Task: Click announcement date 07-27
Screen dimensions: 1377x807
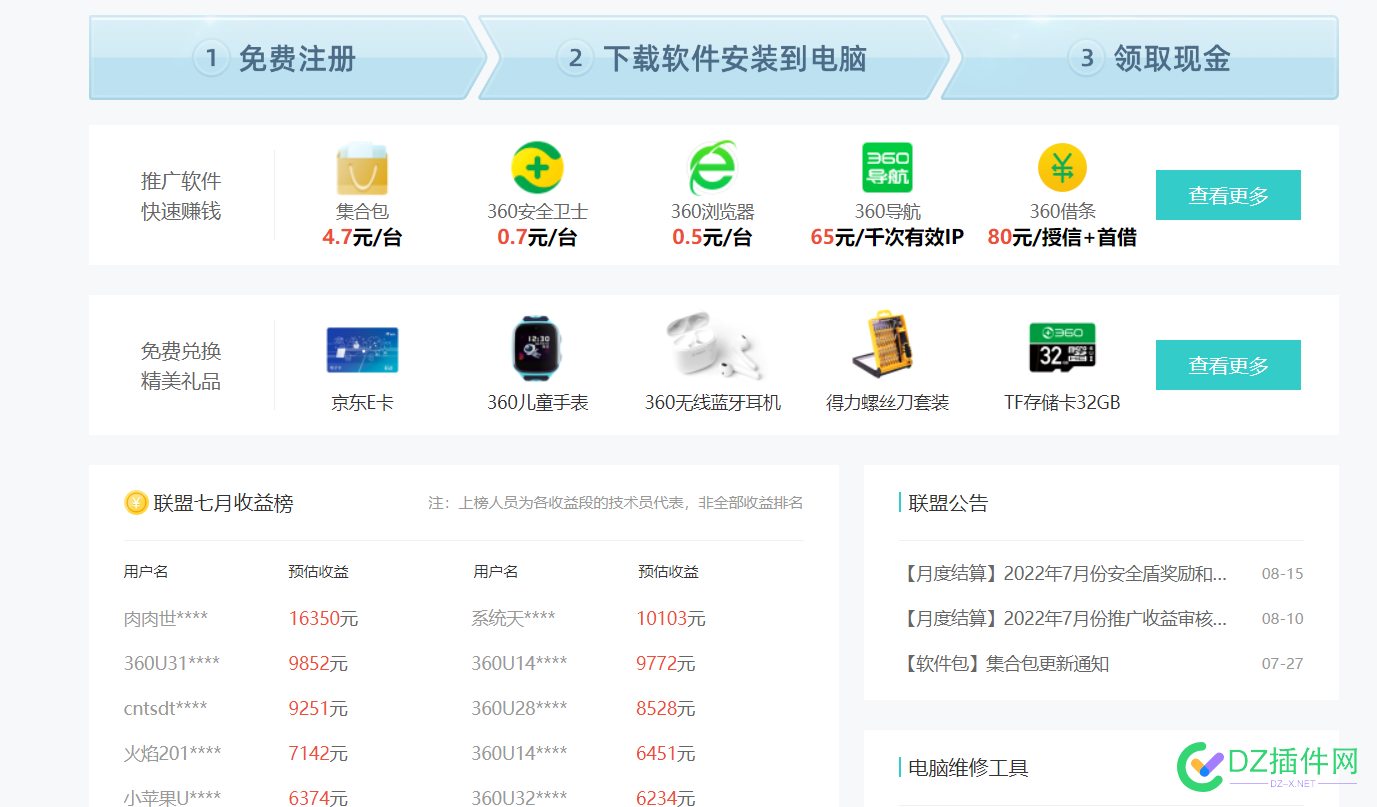Action: point(1282,664)
